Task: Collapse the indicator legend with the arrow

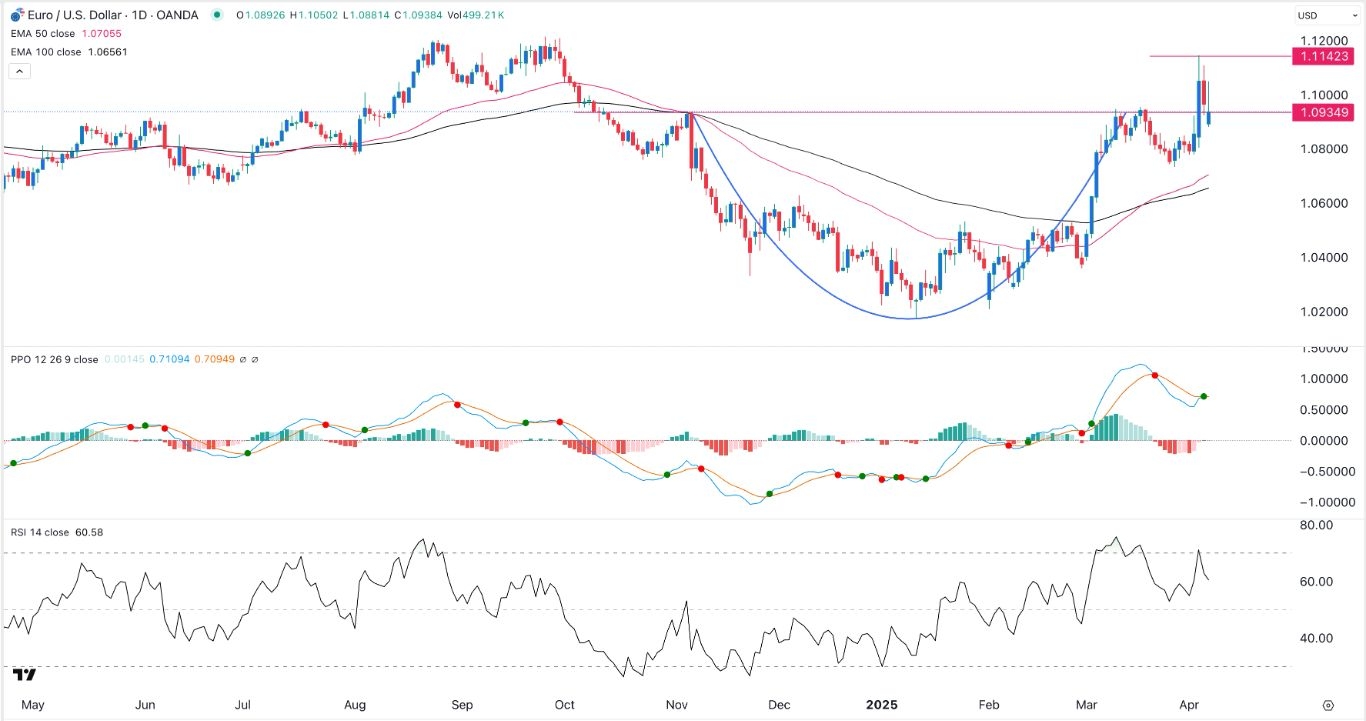Action: tap(17, 72)
